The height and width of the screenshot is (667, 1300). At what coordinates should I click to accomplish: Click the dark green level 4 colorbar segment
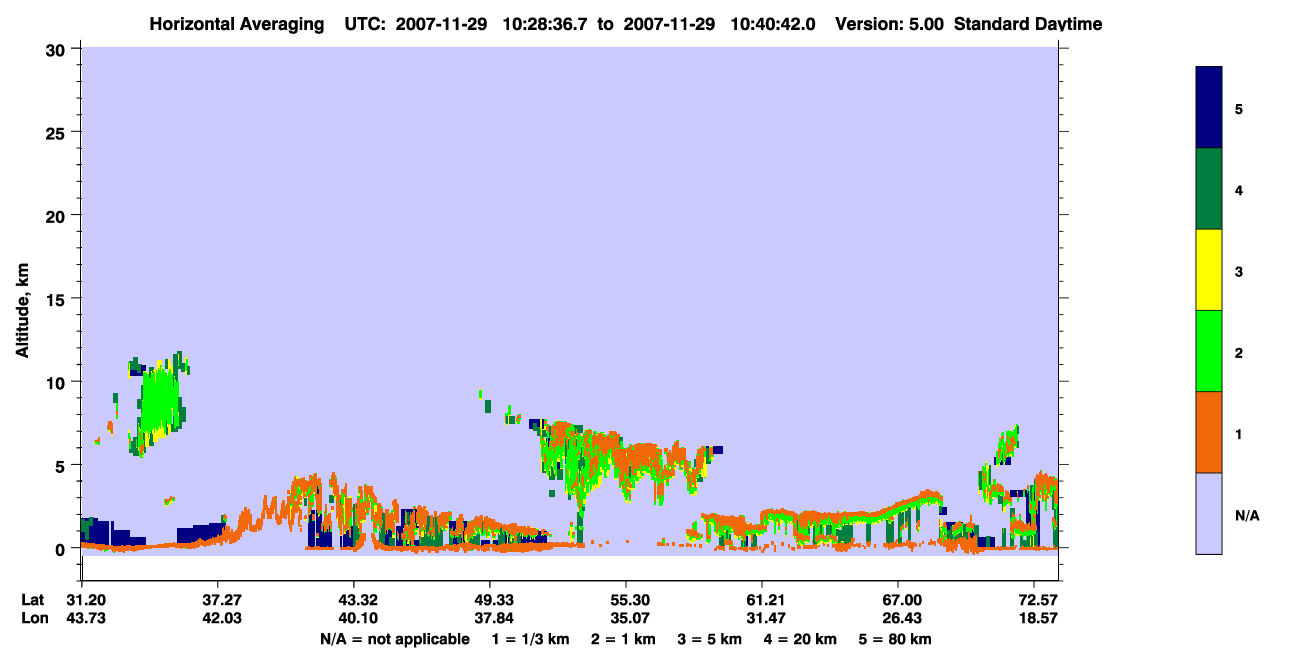tap(1209, 189)
